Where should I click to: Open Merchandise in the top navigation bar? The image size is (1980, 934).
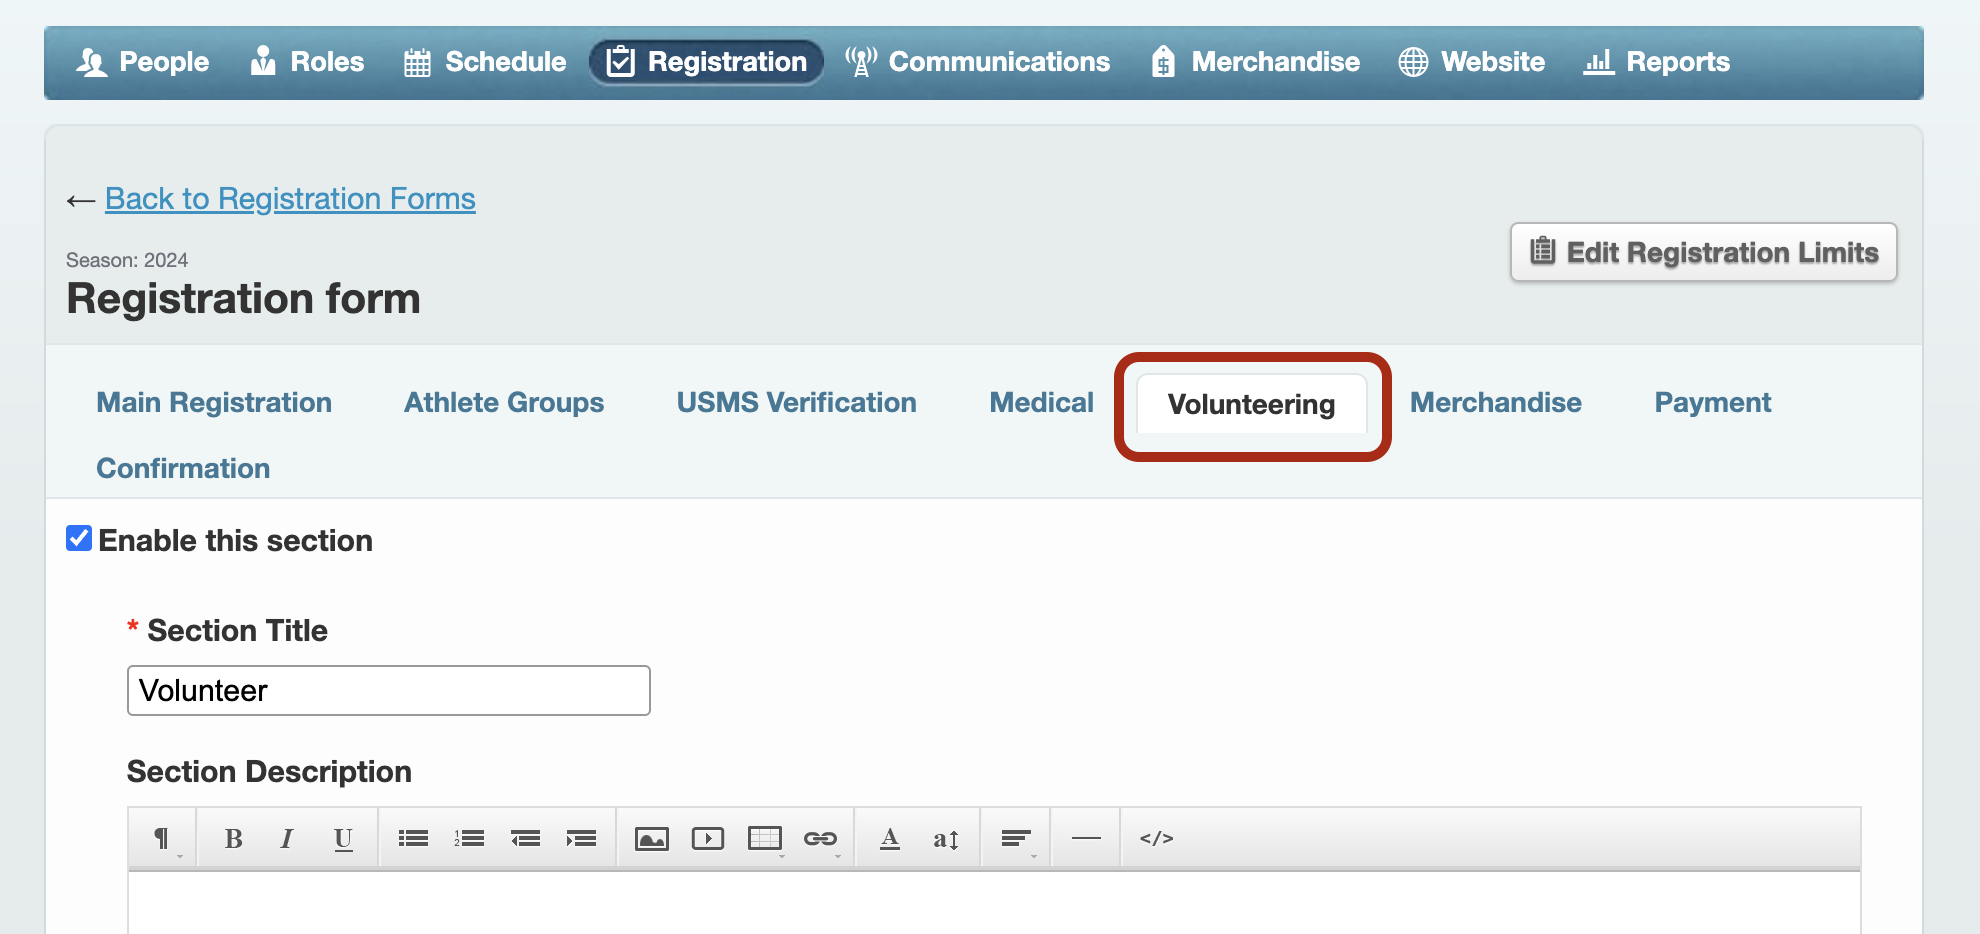1255,62
